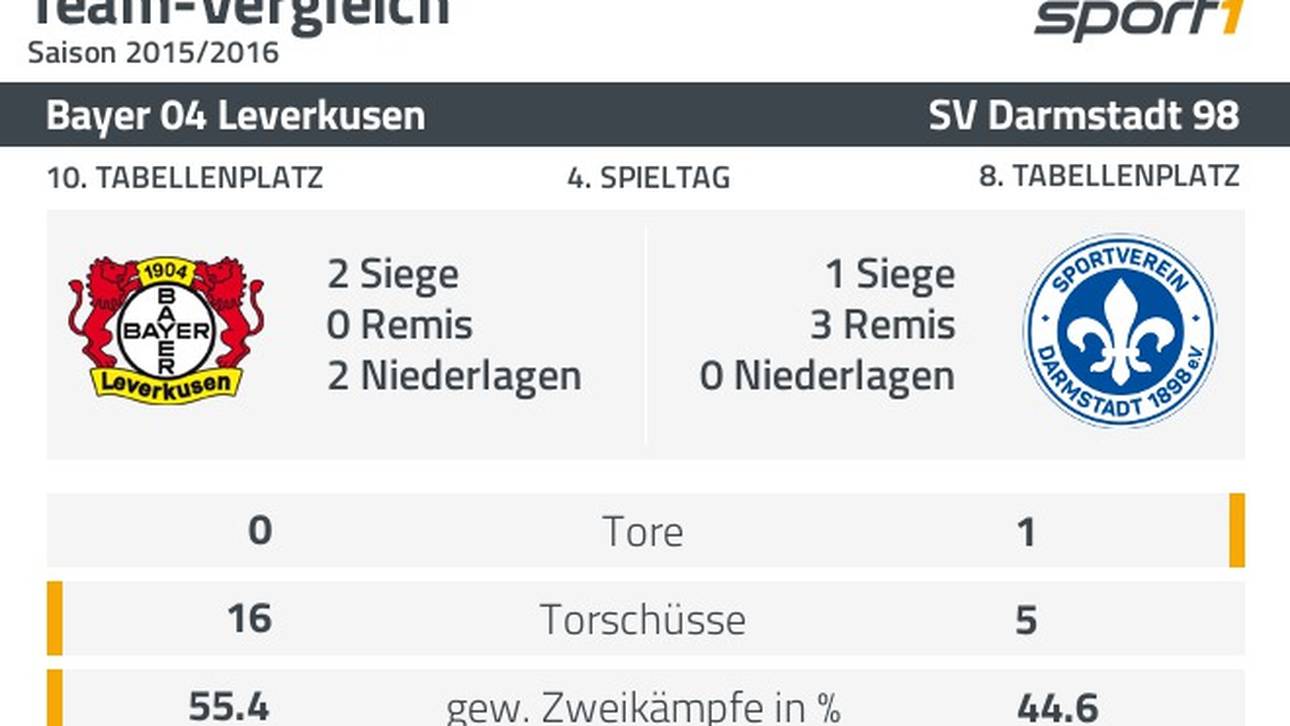
Task: Click Leverkusen's 2 Siege text
Action: point(393,275)
